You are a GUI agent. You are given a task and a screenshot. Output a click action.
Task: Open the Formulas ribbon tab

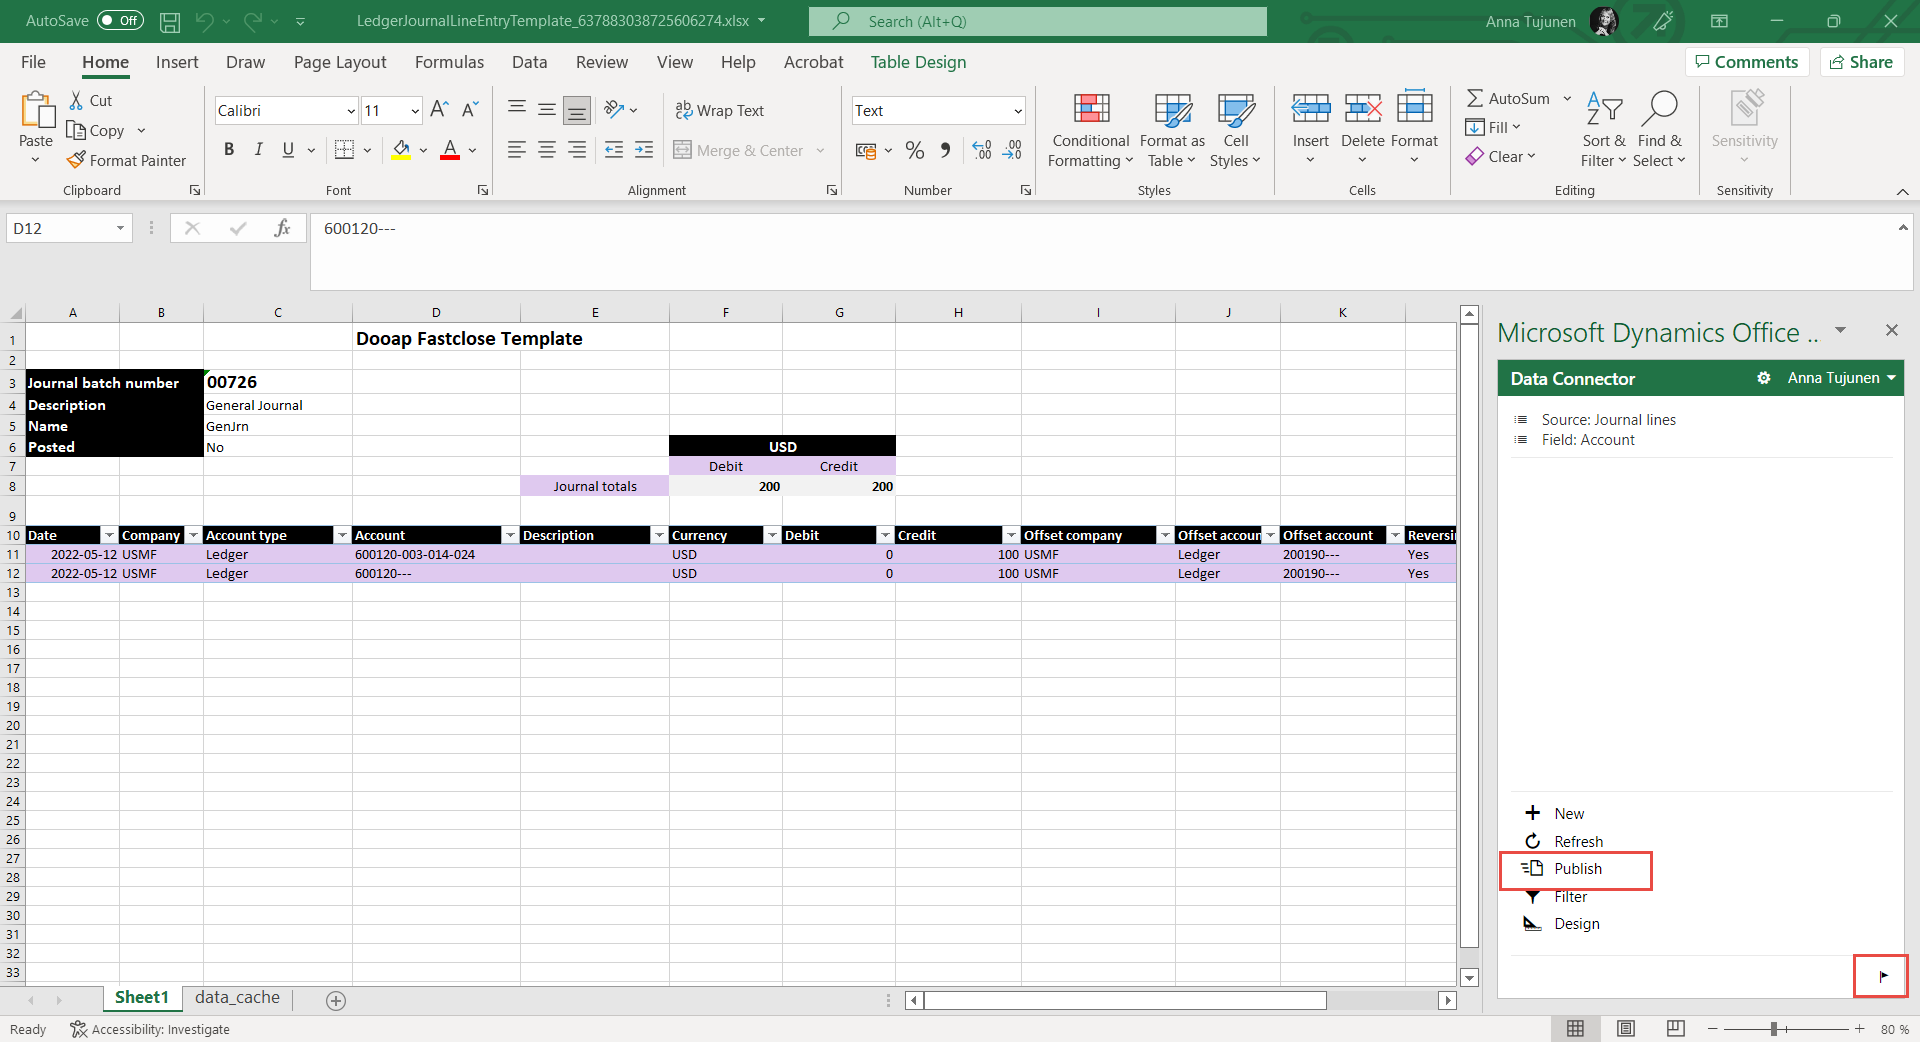[449, 62]
